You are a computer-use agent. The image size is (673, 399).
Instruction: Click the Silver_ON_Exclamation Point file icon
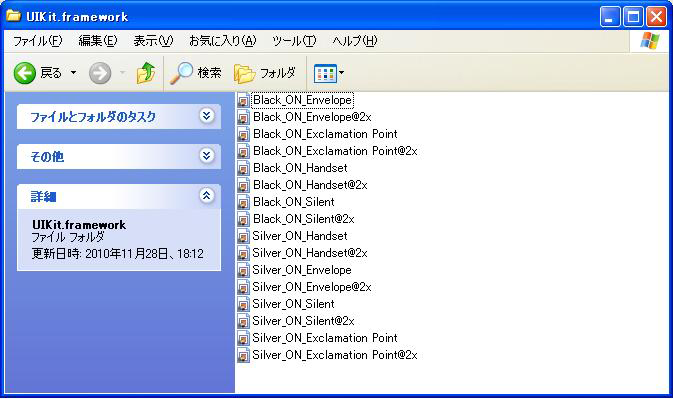243,338
